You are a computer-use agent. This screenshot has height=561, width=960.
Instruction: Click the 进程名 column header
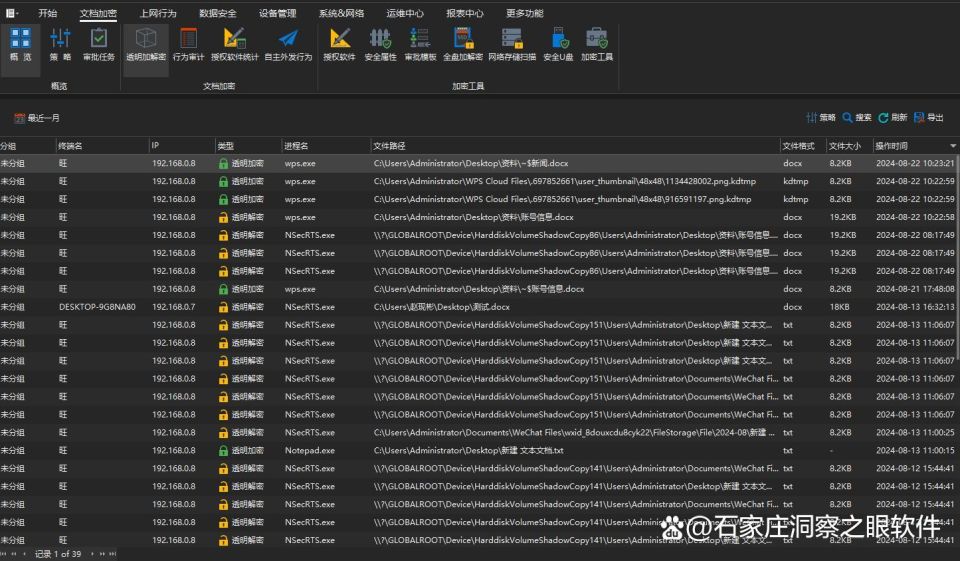296,146
